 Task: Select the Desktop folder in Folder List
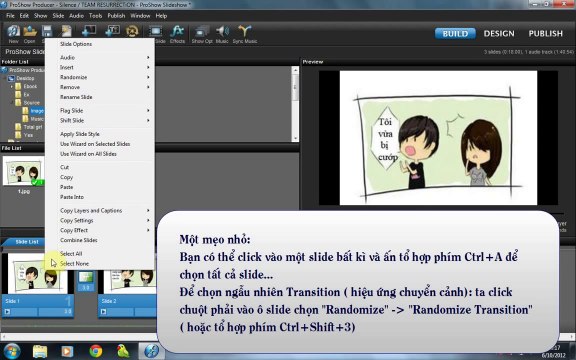coord(25,78)
